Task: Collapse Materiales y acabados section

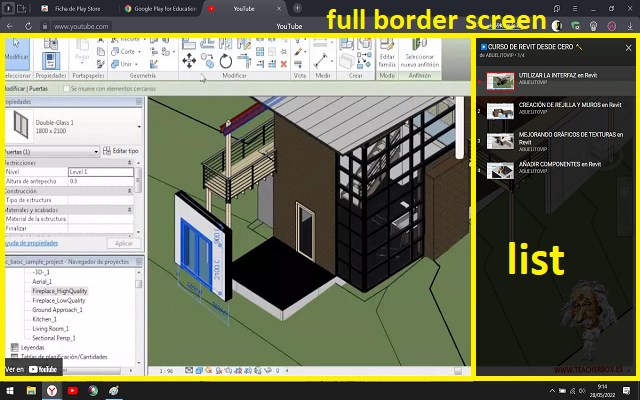Action: (129, 210)
